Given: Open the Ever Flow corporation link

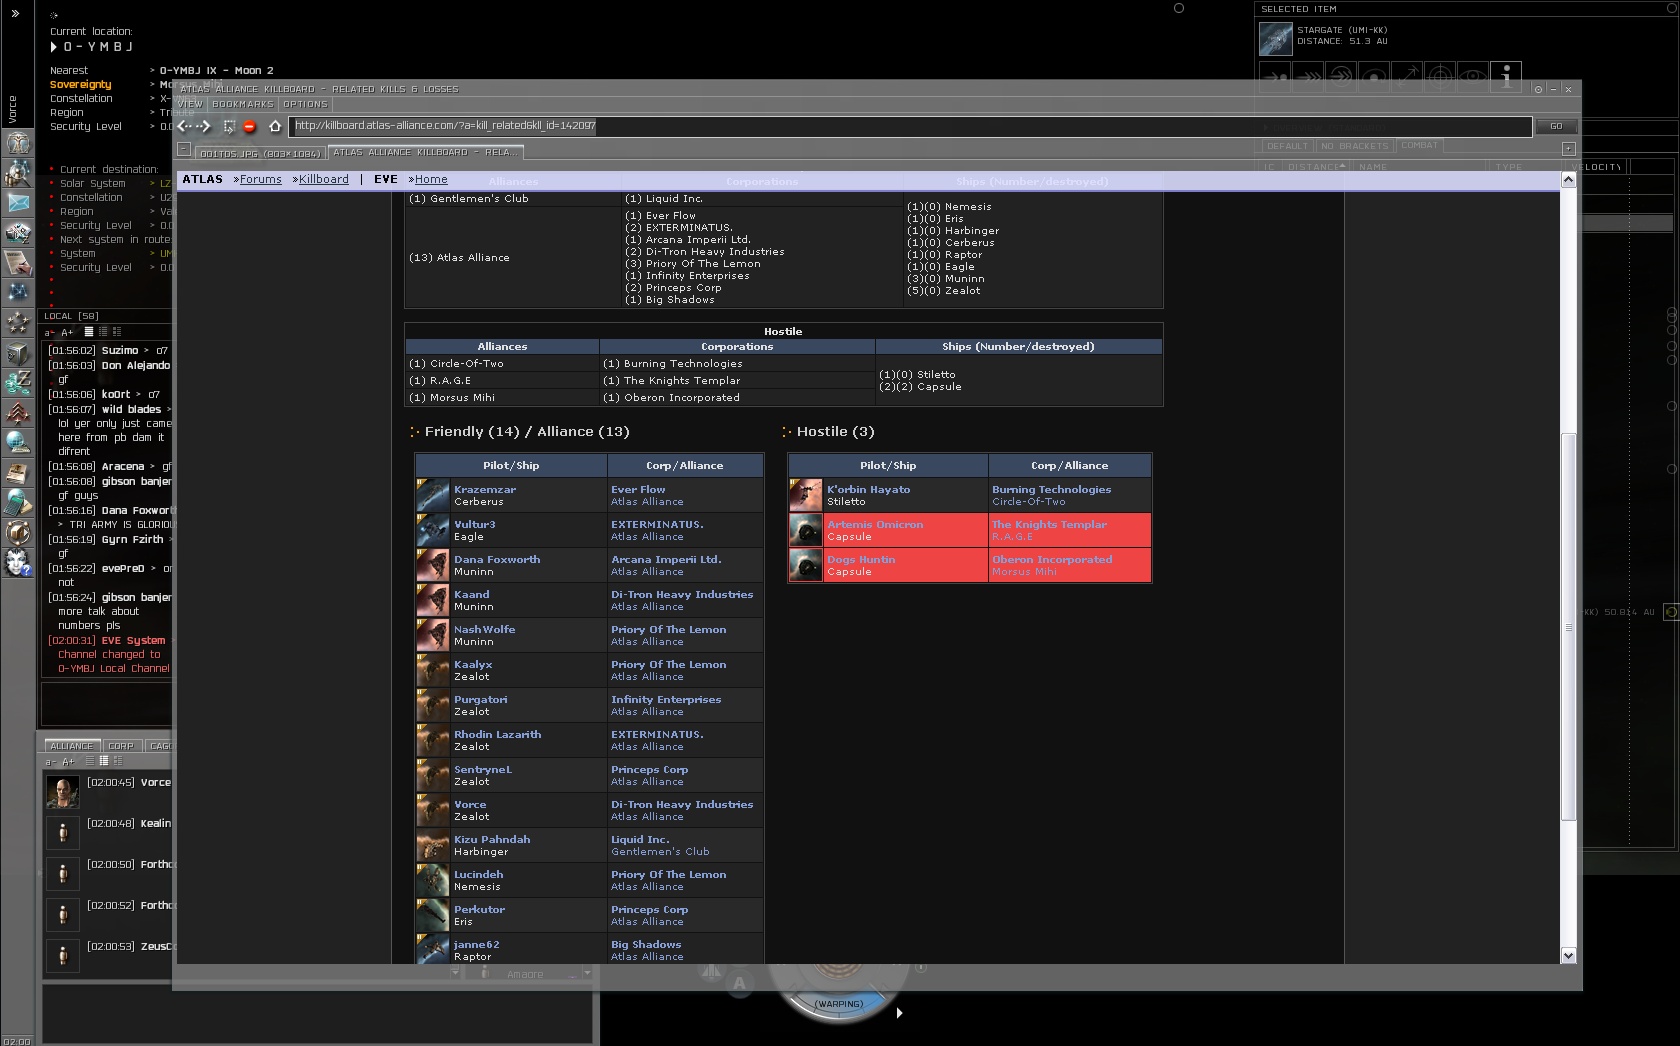Looking at the screenshot, I should click(x=638, y=489).
